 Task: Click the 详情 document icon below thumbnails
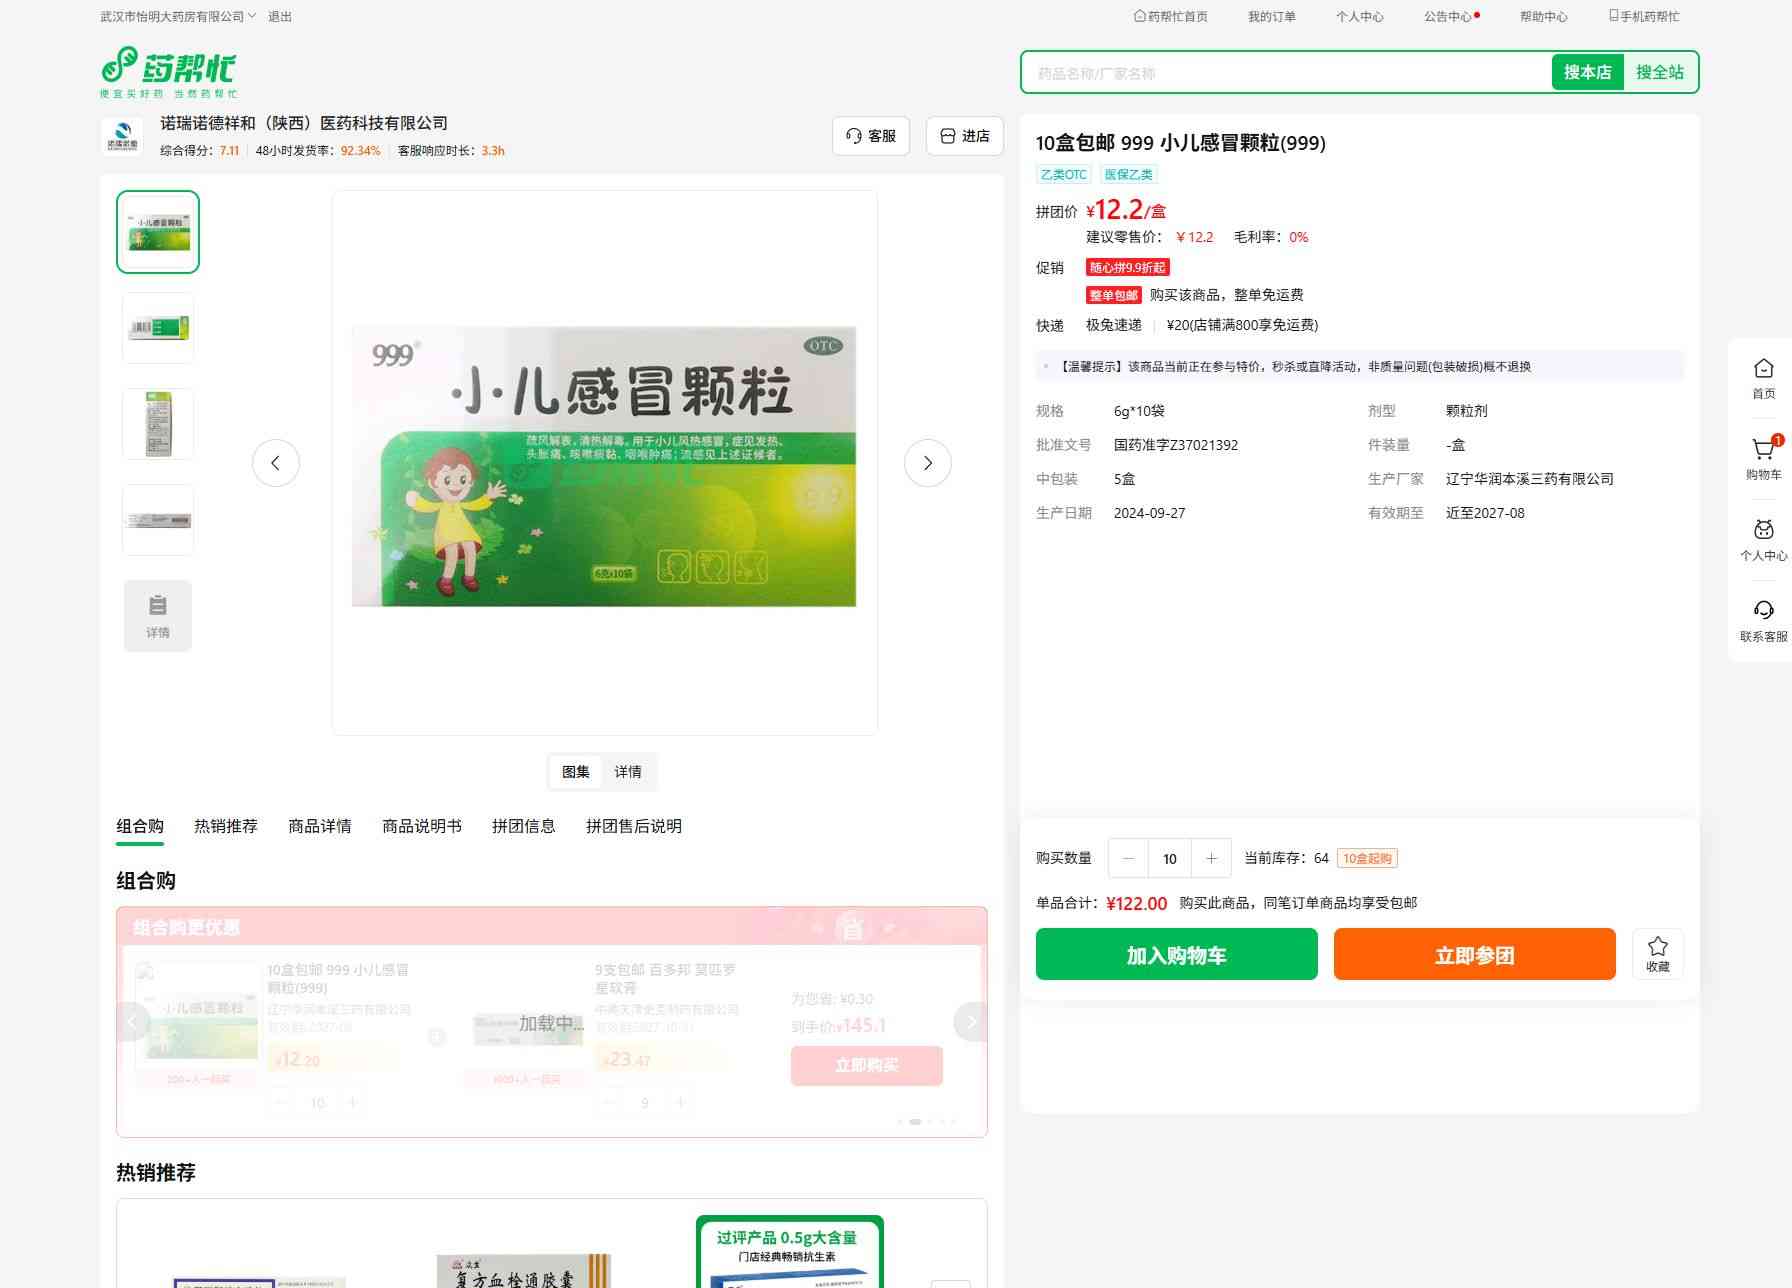[x=158, y=616]
